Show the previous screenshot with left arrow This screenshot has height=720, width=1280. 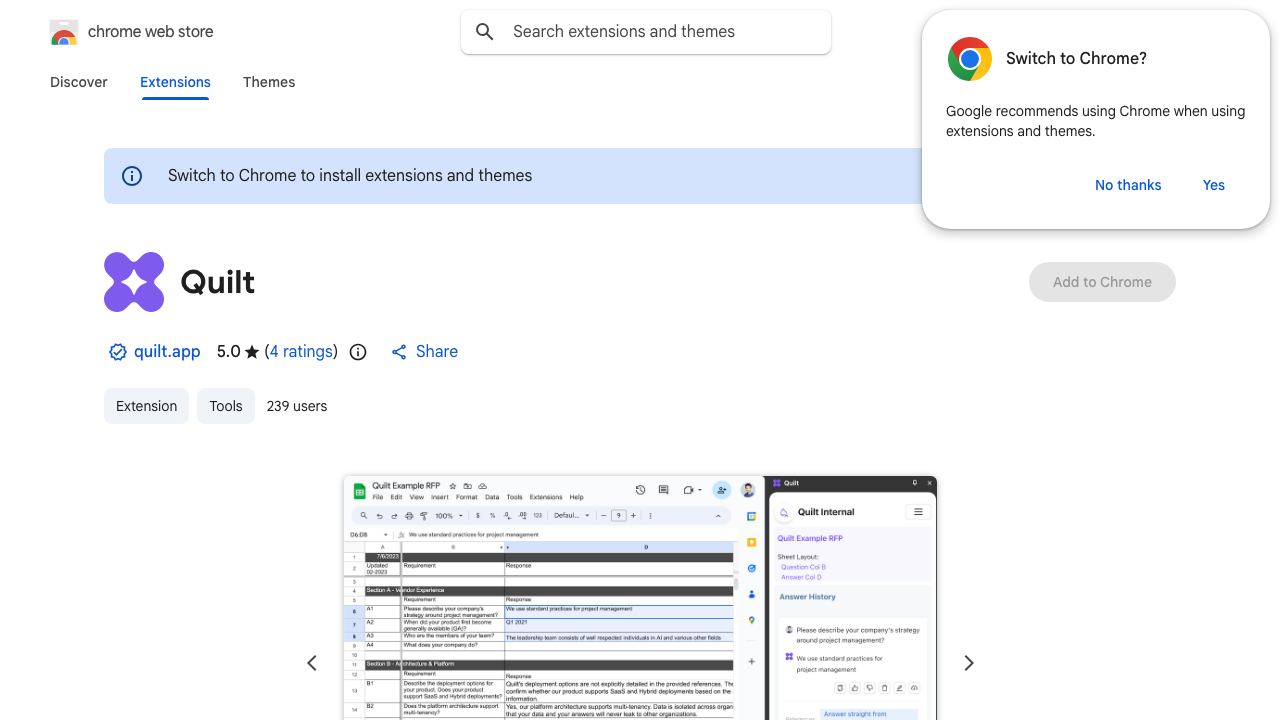pyautogui.click(x=312, y=663)
